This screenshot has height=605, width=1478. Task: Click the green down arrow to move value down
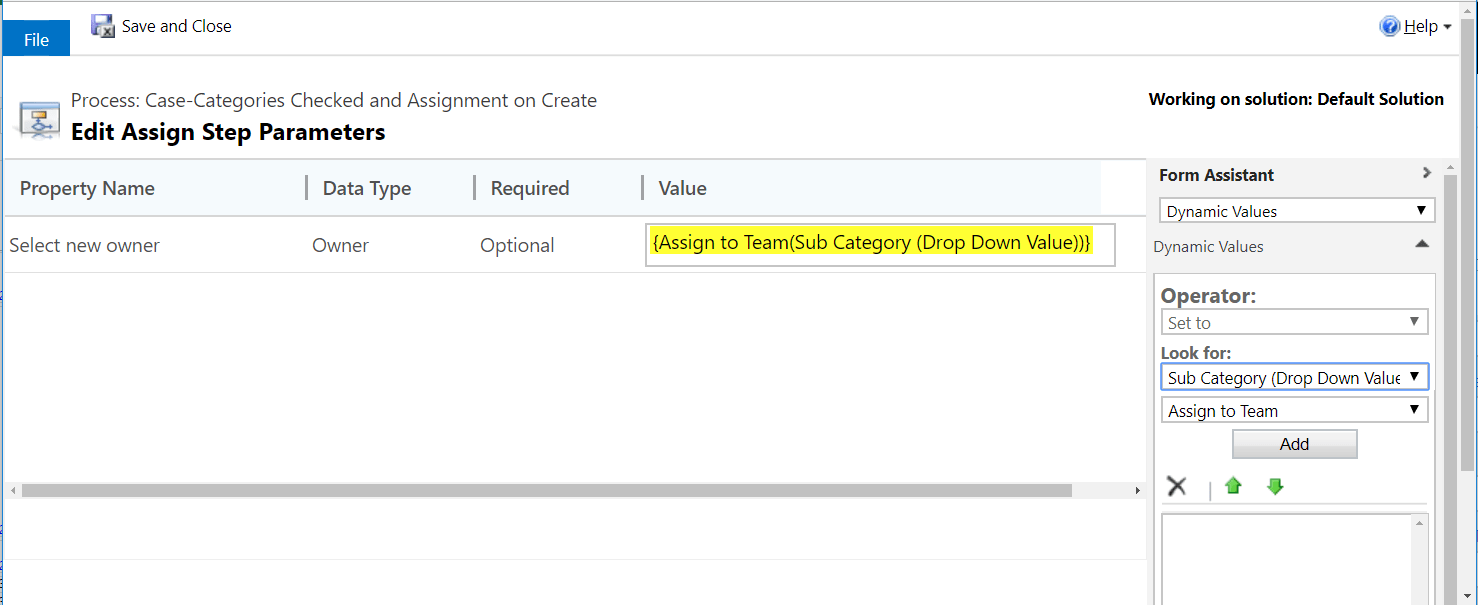pyautogui.click(x=1275, y=486)
